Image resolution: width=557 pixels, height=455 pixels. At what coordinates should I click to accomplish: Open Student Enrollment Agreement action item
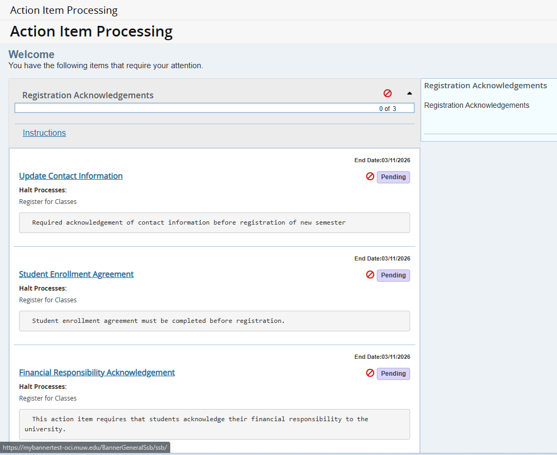pos(76,274)
